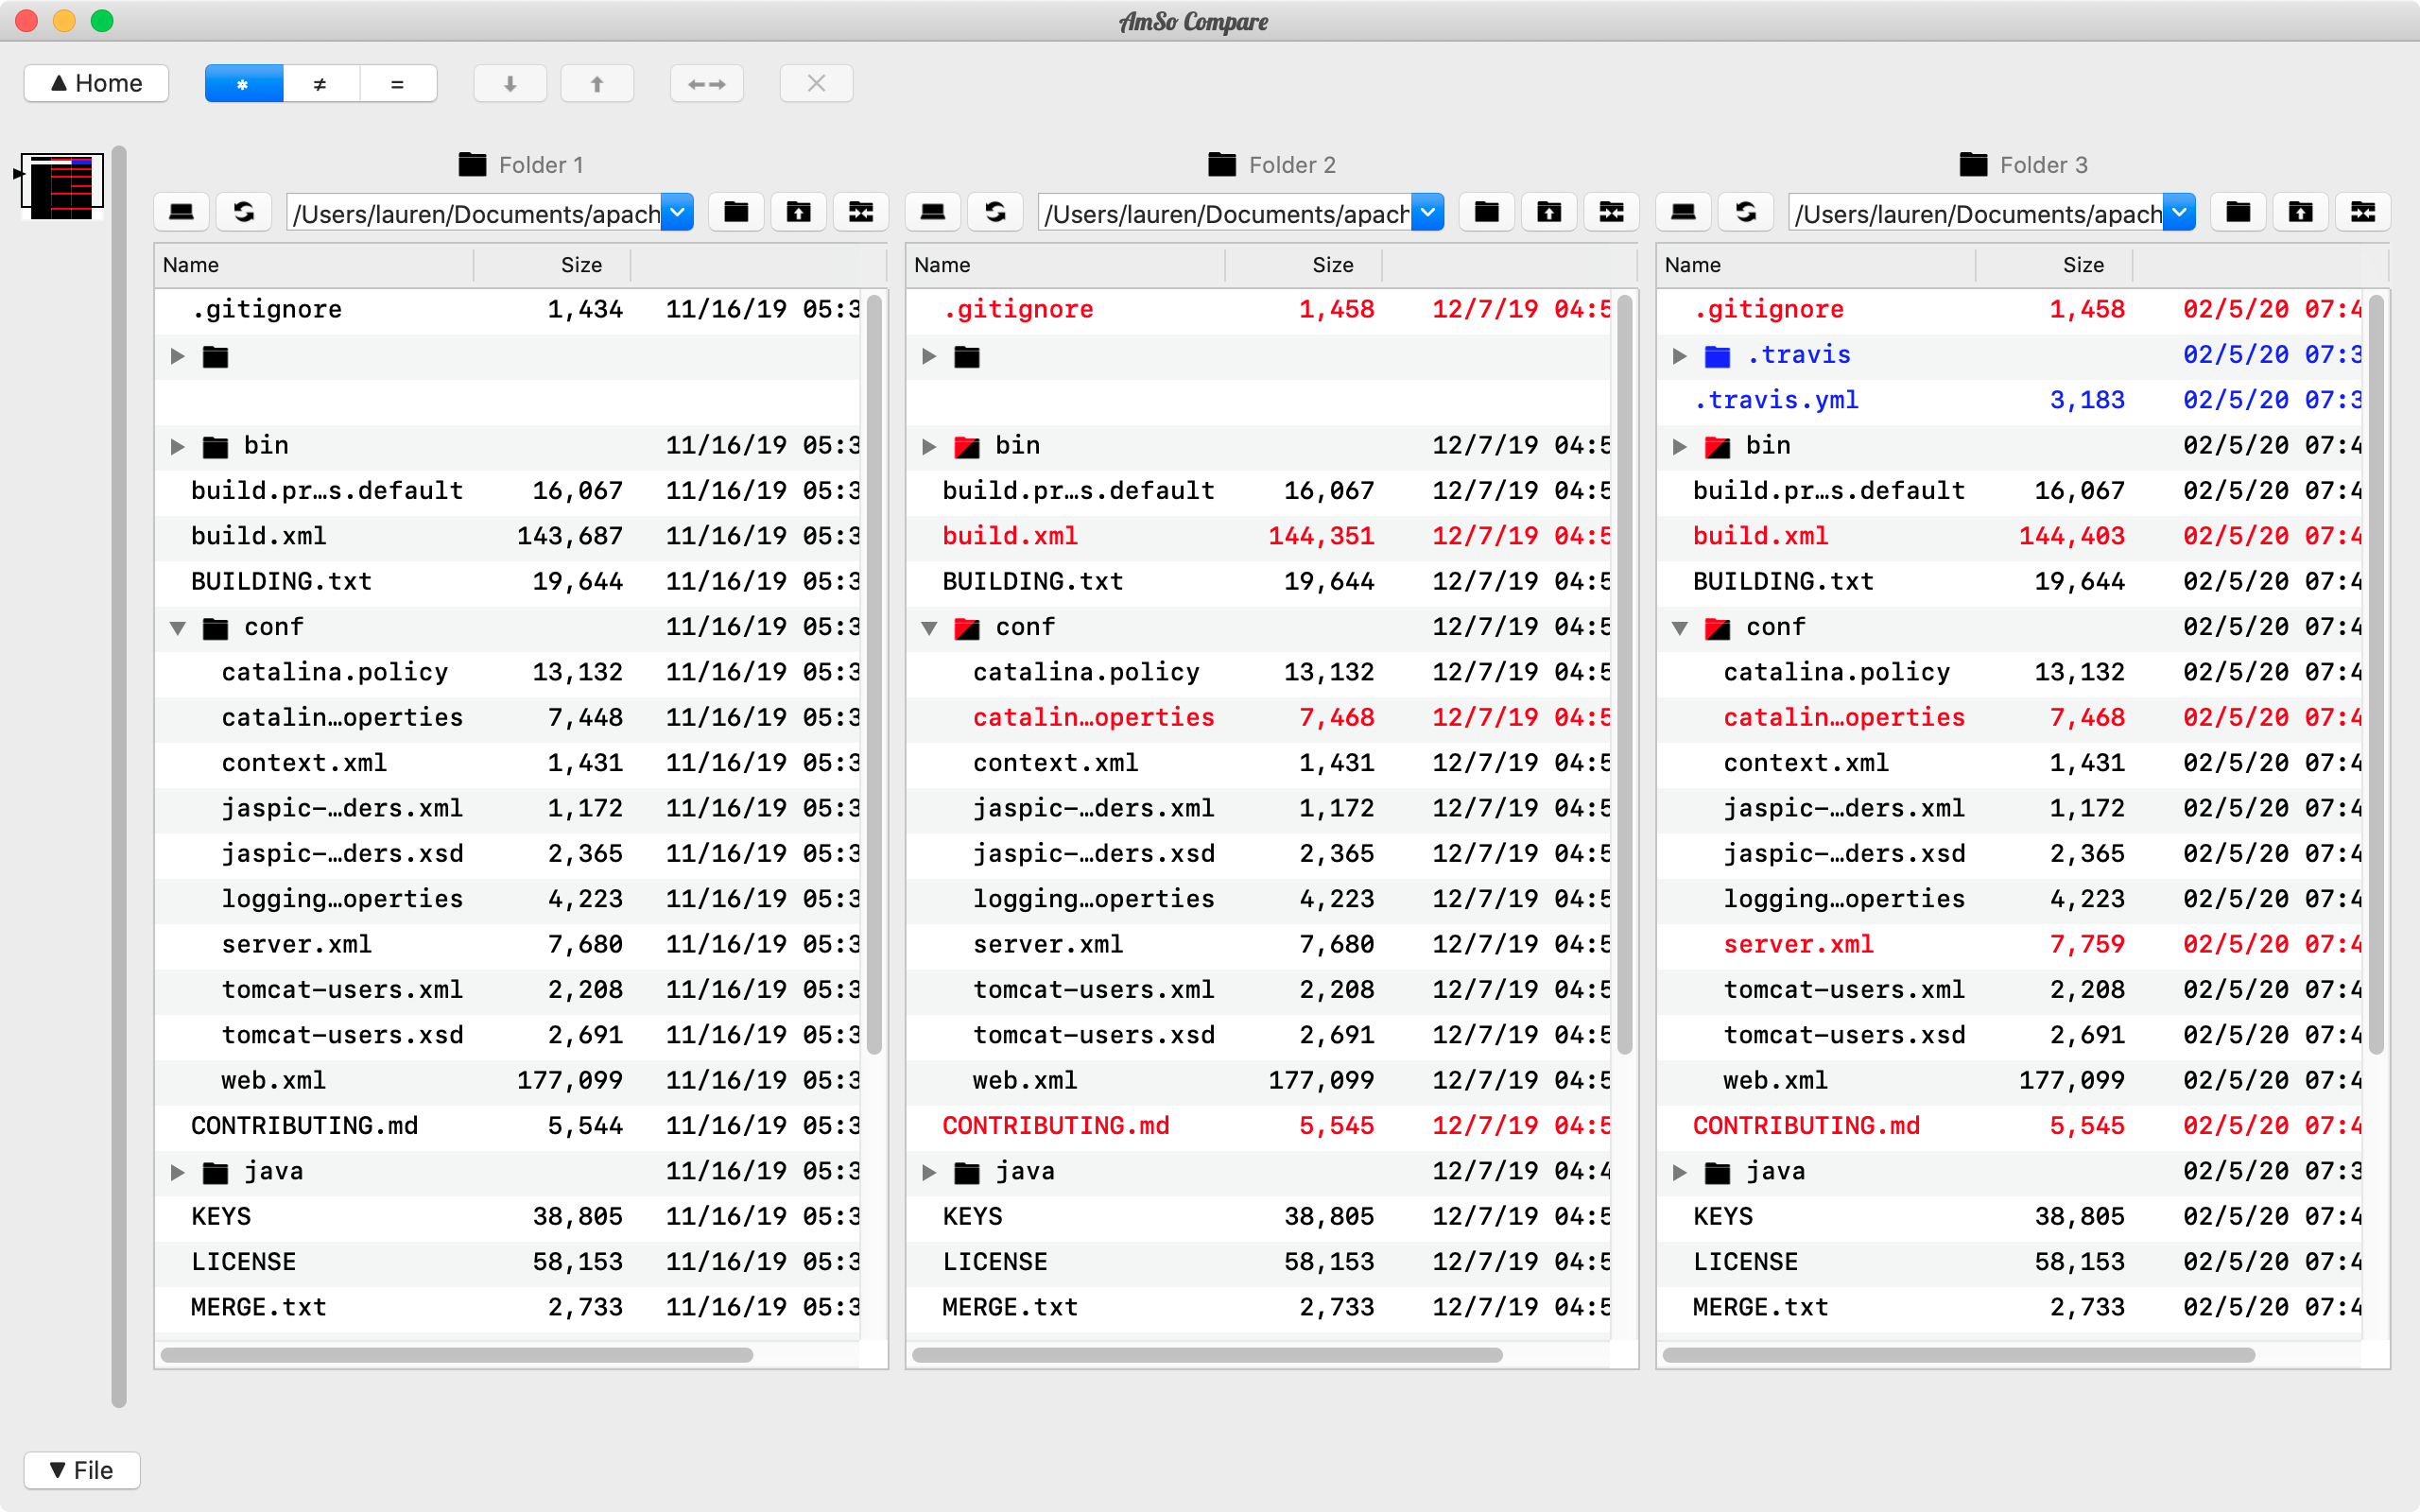The height and width of the screenshot is (1512, 2420).
Task: Click the Home button
Action: click(97, 83)
